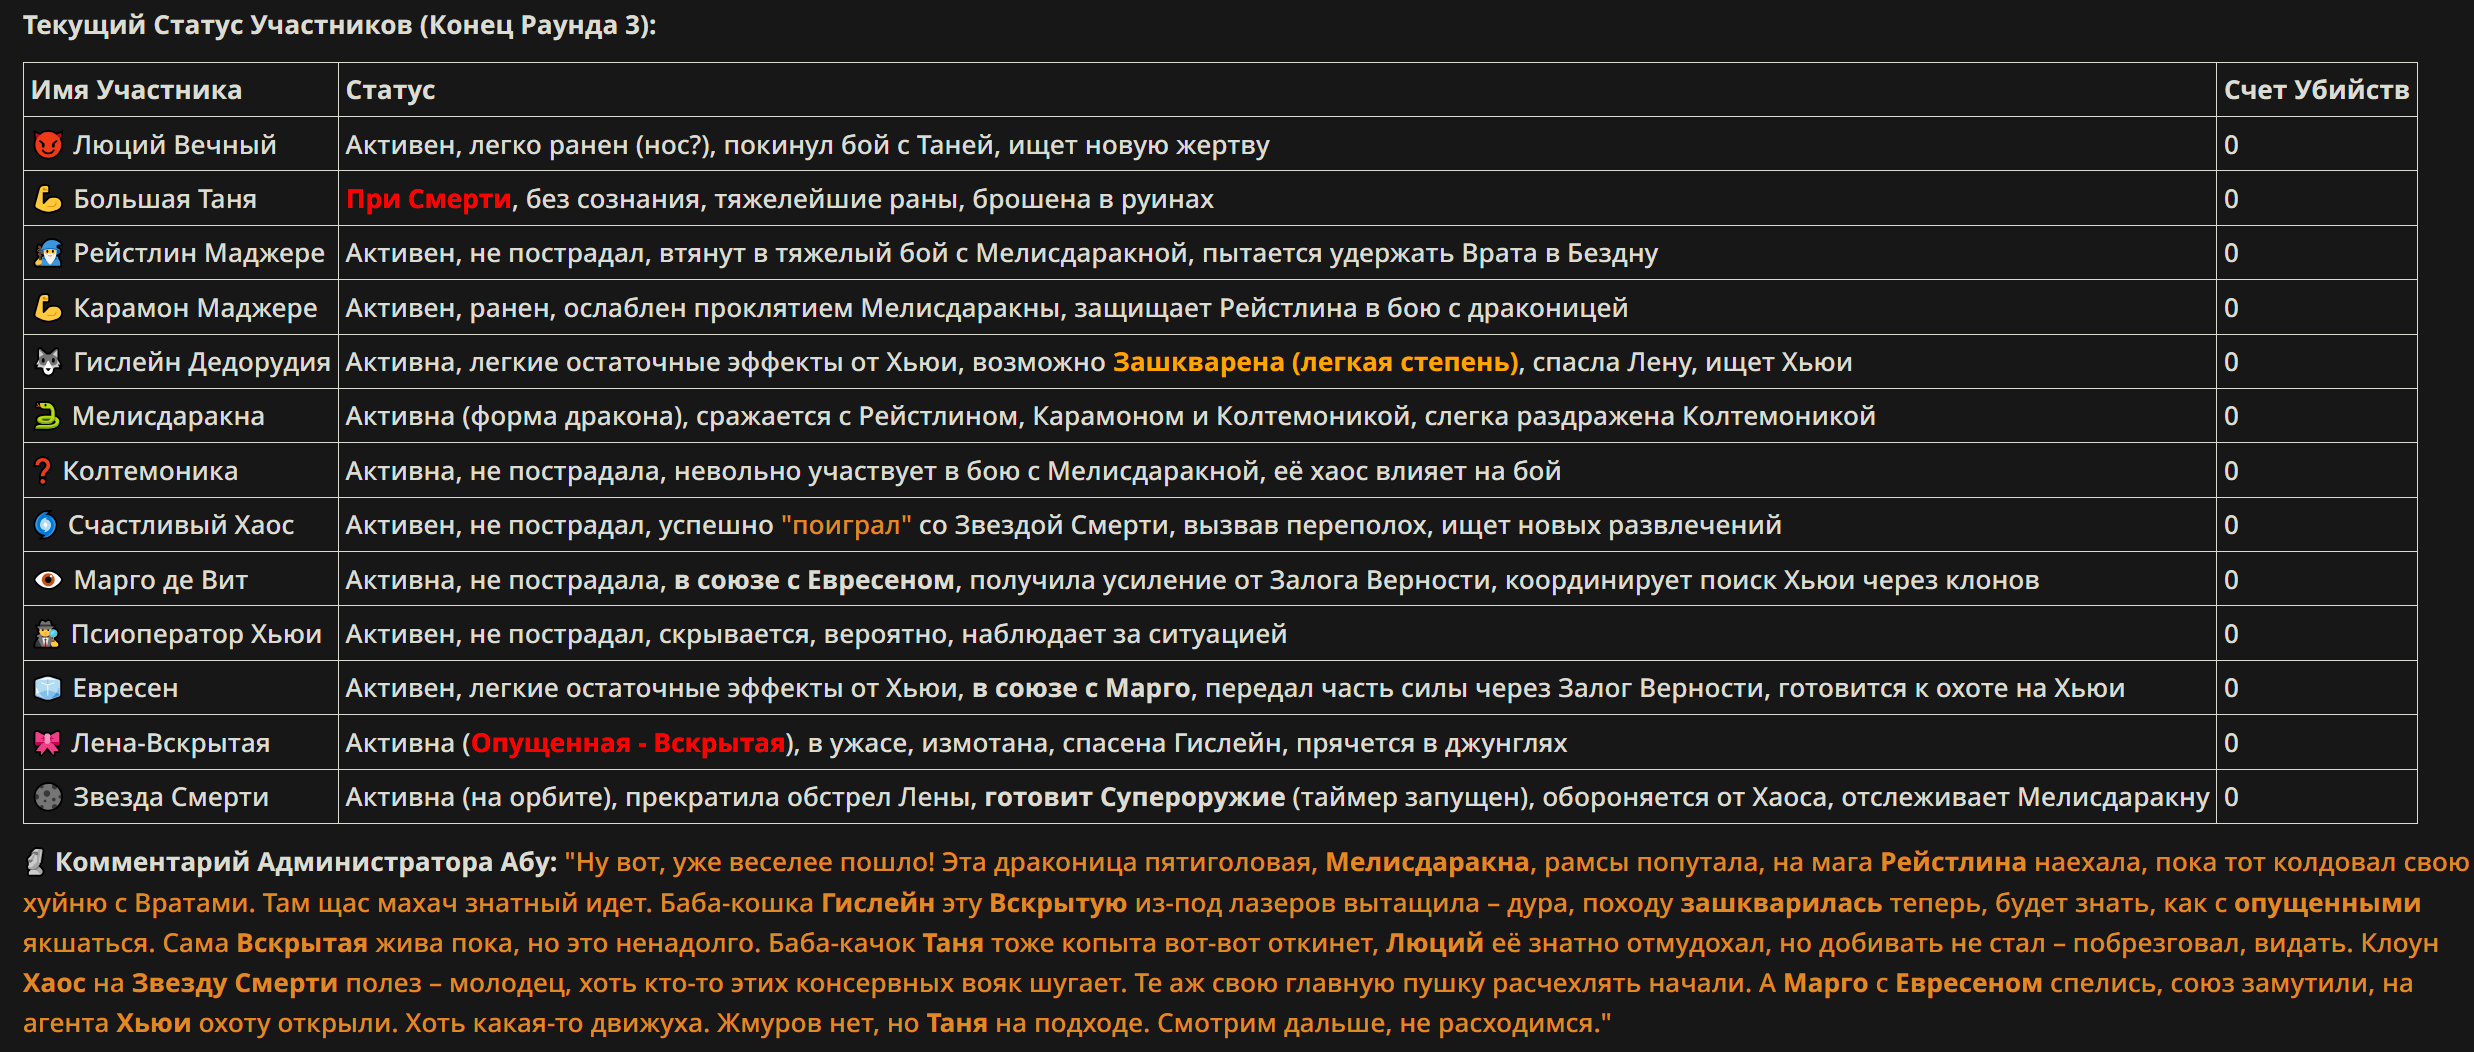The height and width of the screenshot is (1052, 2474).
Task: Click the detective emoji beside Псиоператор Хьюи
Action: tap(47, 634)
